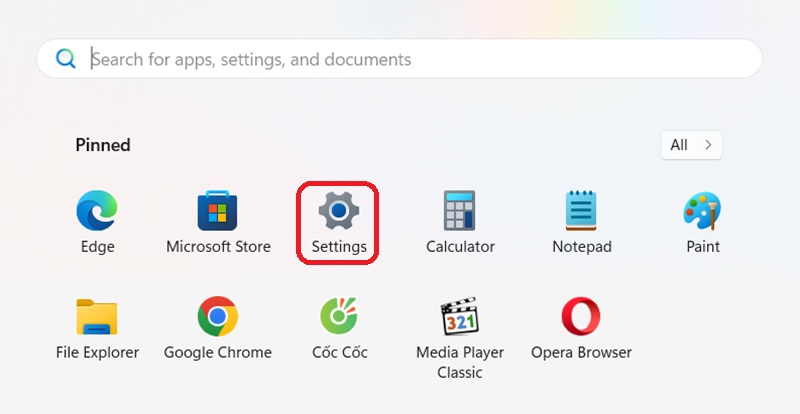
Task: Launch the Google Chrome icon
Action: coord(217,317)
